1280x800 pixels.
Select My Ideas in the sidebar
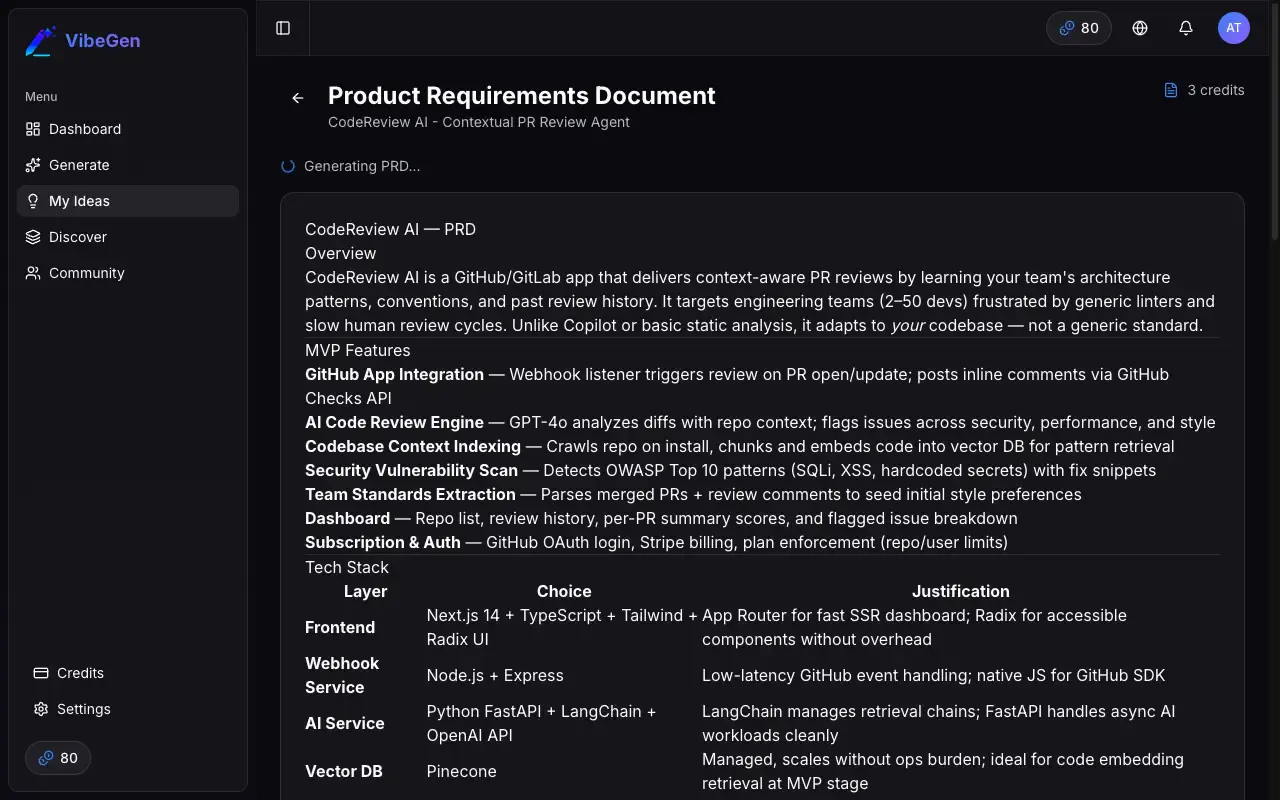coord(128,201)
